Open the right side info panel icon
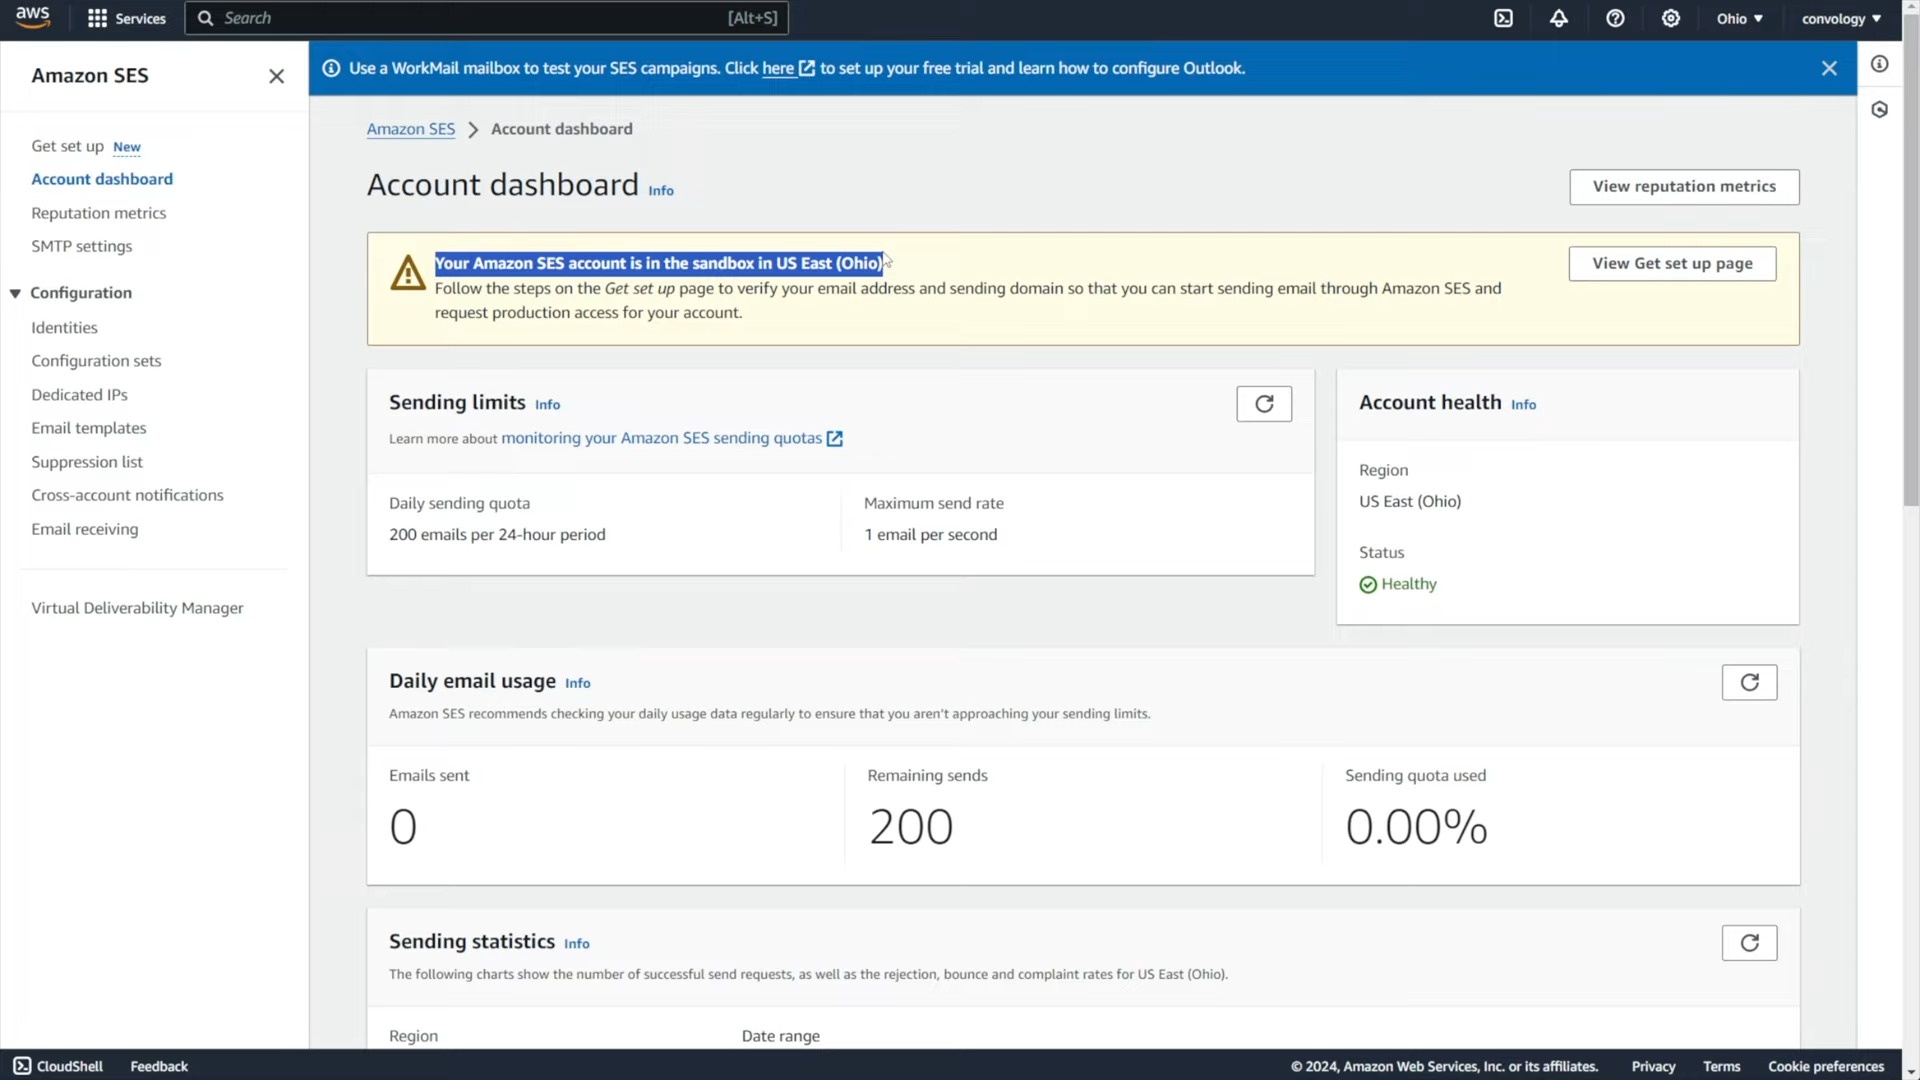Screen dimensions: 1920x1080 point(1880,64)
